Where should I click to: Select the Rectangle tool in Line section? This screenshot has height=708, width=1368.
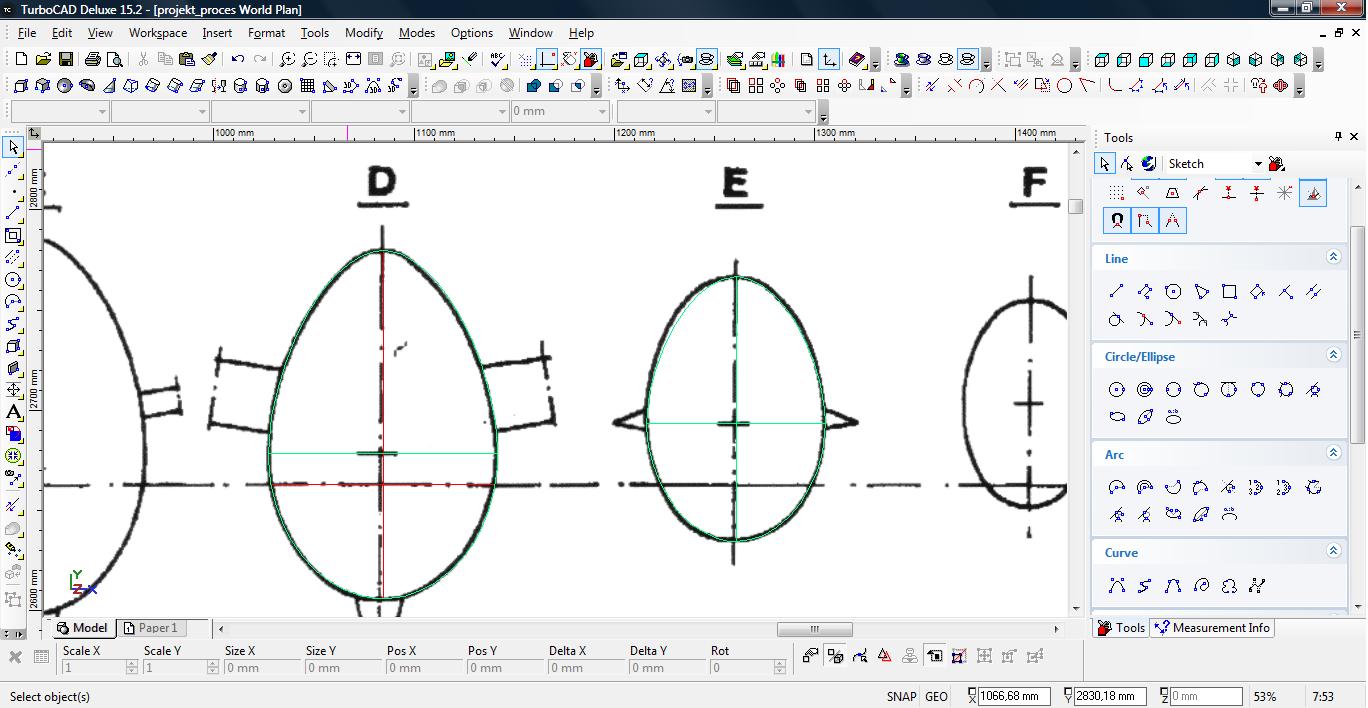click(x=1229, y=292)
